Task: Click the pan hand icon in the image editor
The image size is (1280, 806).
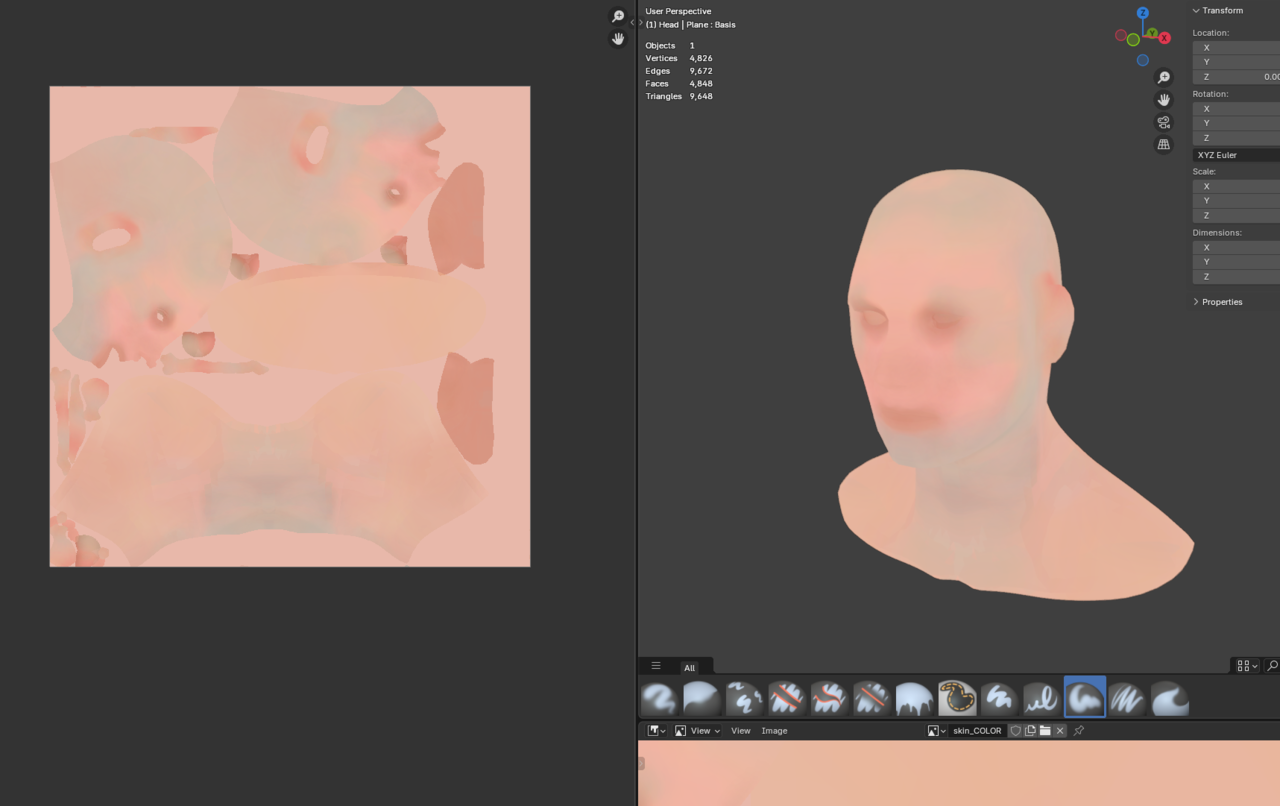Action: (x=618, y=39)
